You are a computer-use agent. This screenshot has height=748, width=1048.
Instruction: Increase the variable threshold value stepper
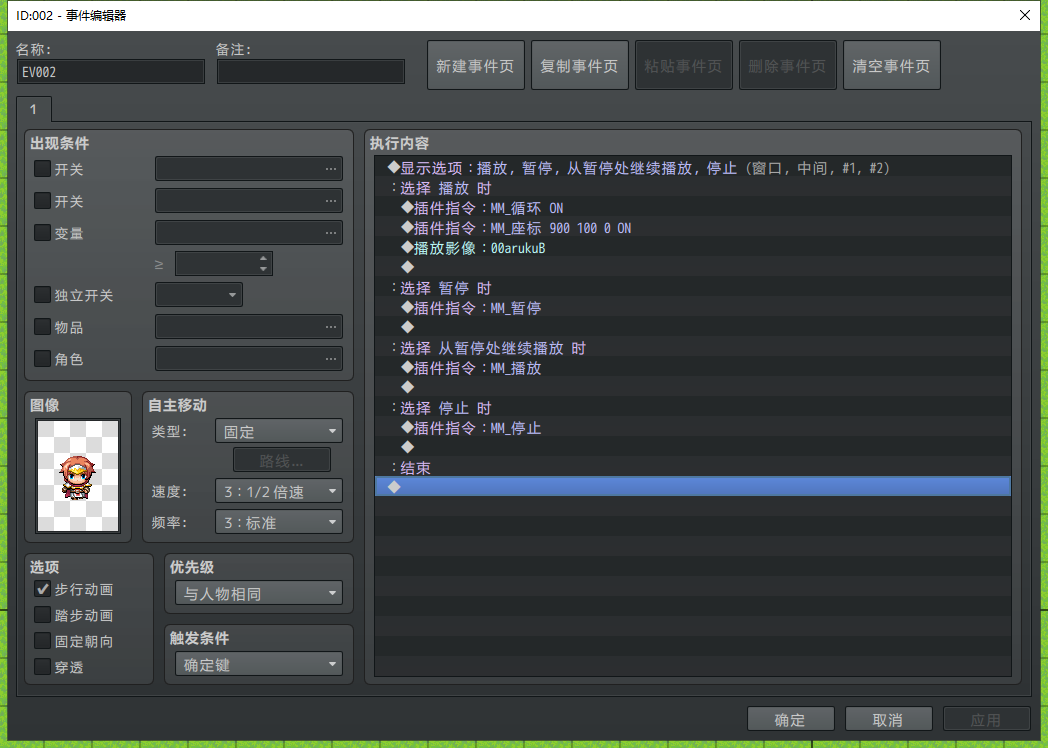[263, 258]
